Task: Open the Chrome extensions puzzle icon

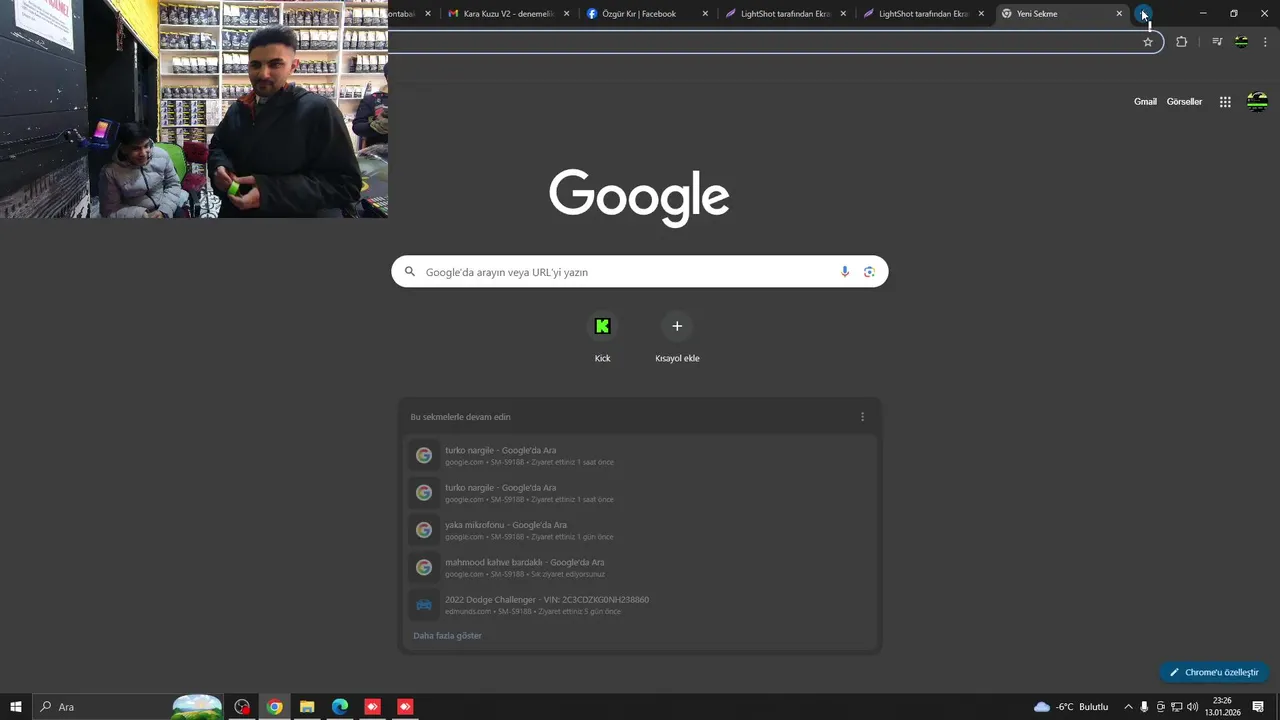Action: pyautogui.click(x=1182, y=42)
